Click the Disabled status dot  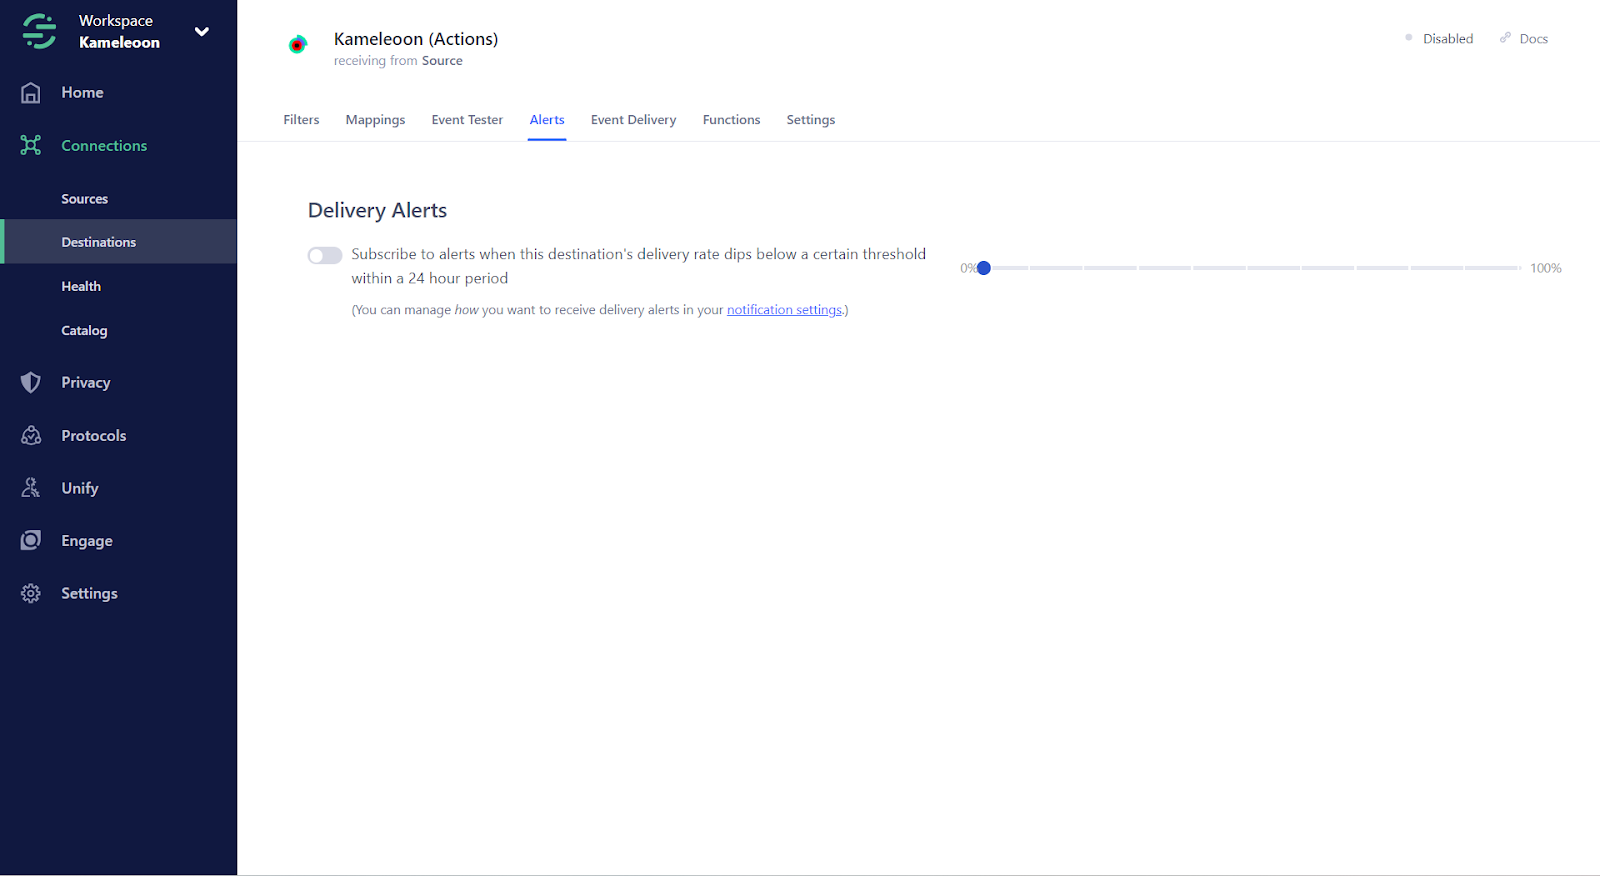1409,38
